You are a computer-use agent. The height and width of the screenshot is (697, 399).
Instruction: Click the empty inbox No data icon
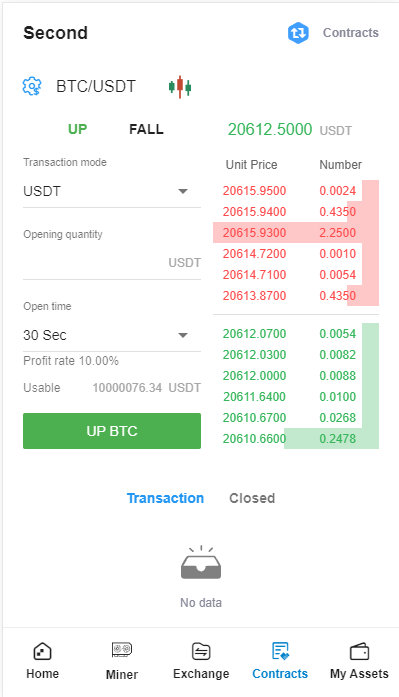point(201,562)
